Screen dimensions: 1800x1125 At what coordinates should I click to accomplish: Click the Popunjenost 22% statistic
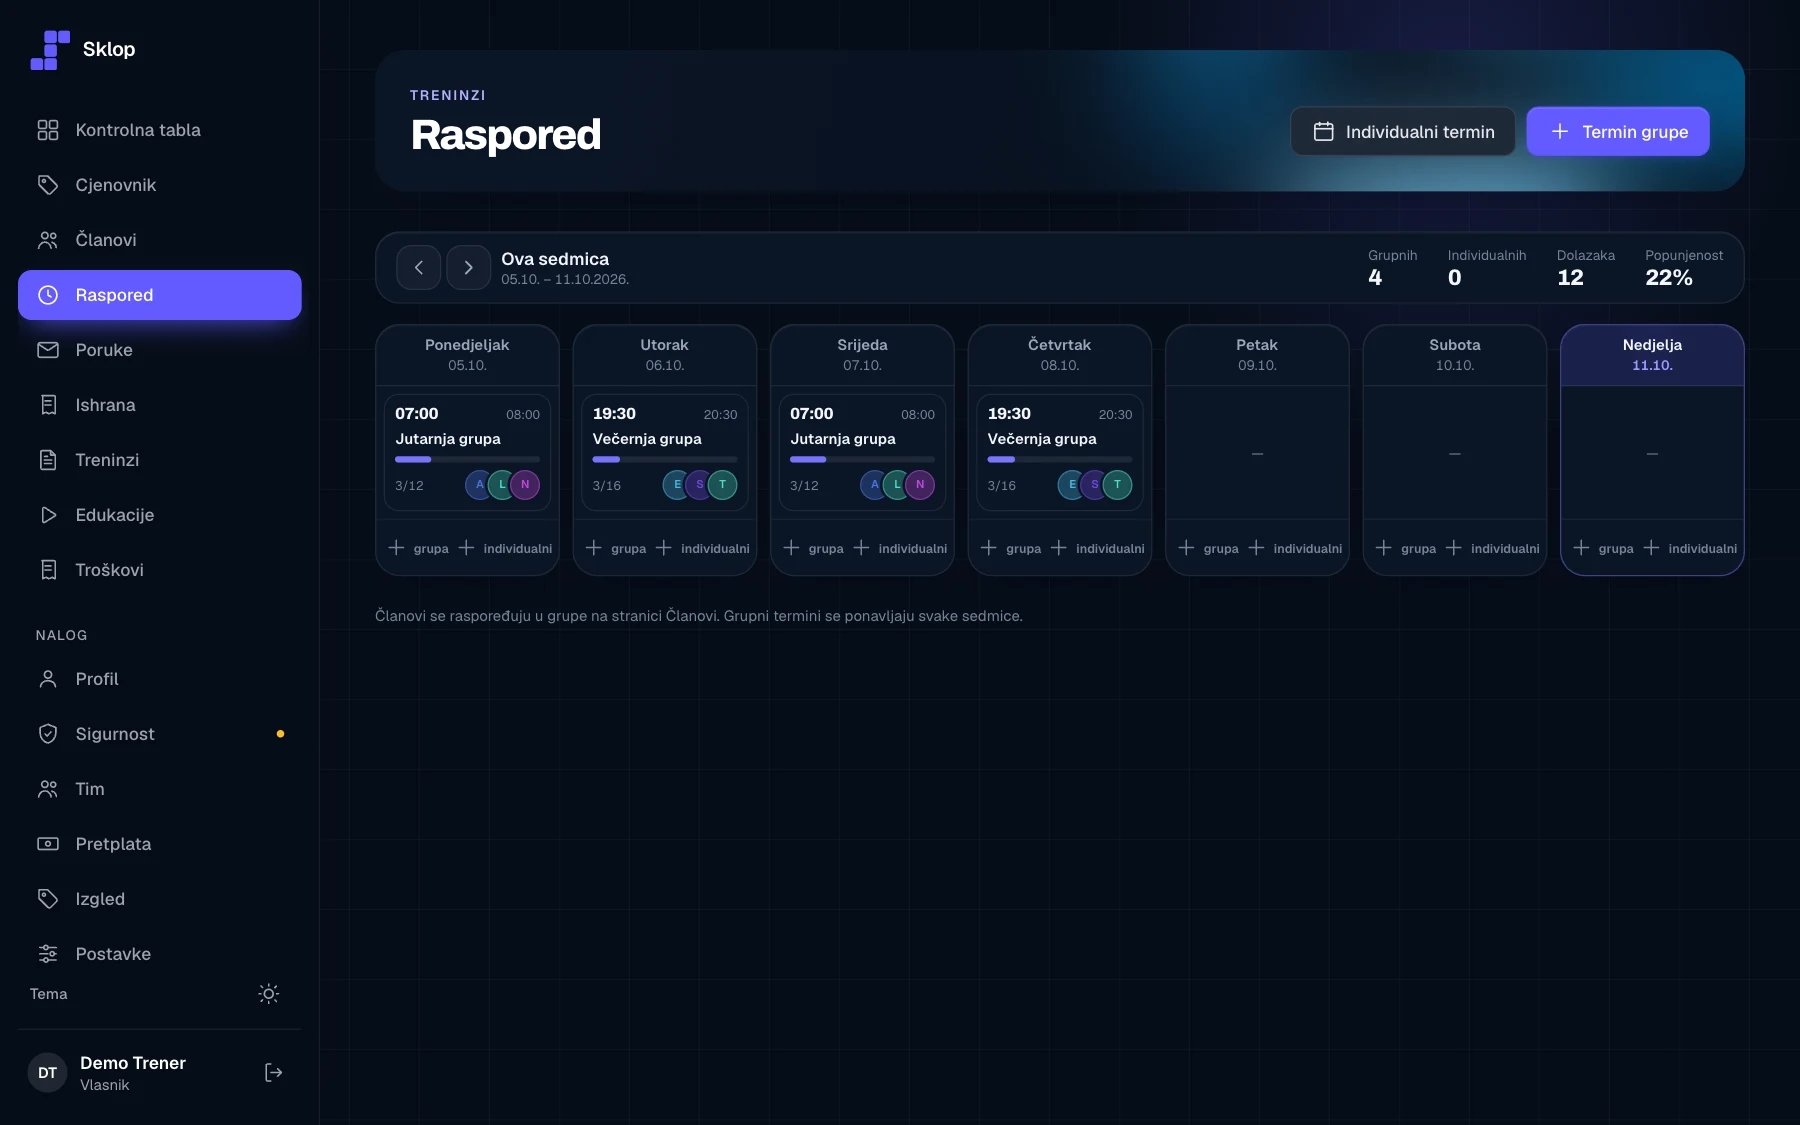1684,268
